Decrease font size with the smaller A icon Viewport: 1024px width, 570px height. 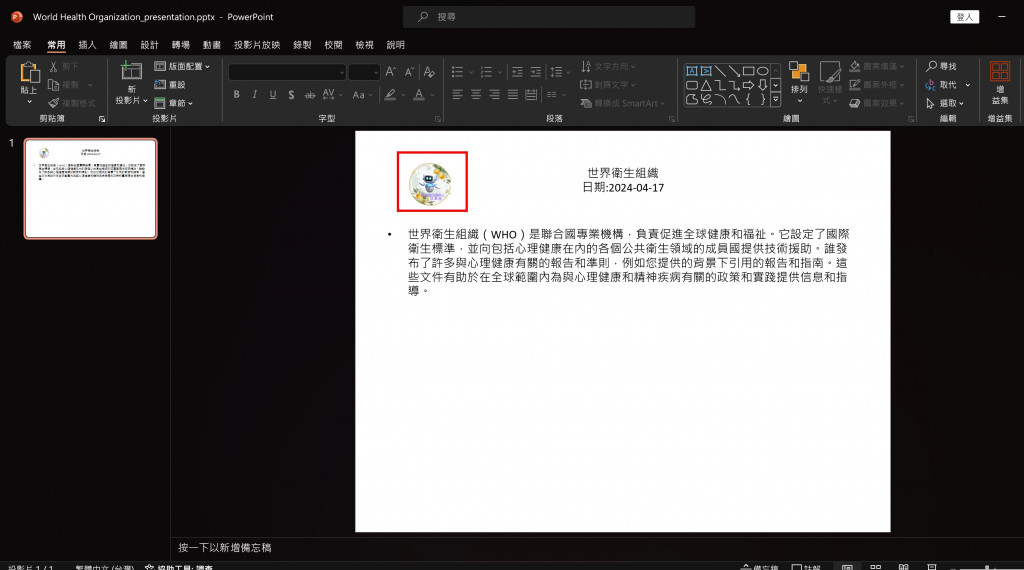click(x=409, y=72)
